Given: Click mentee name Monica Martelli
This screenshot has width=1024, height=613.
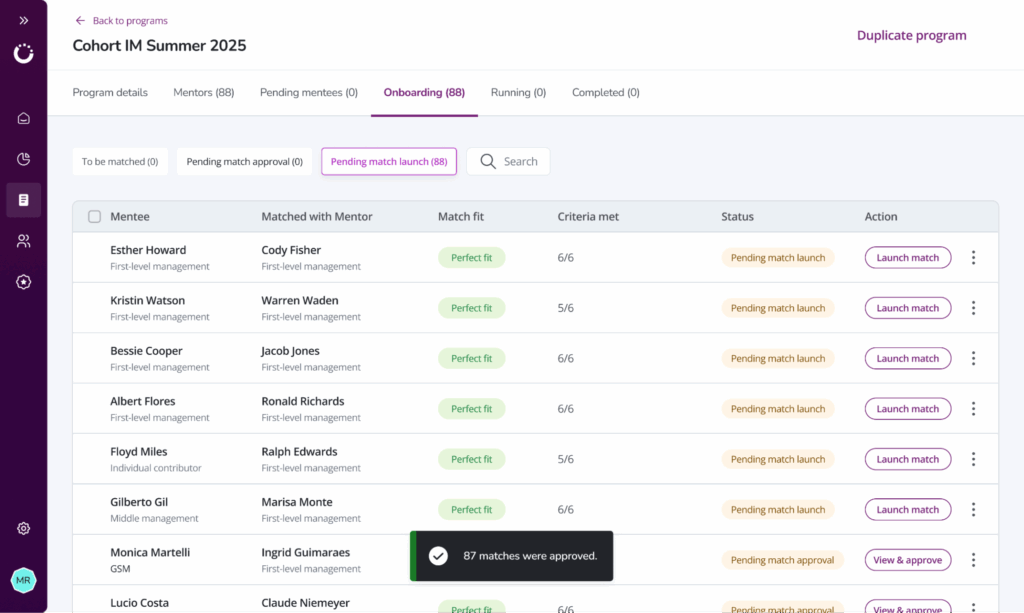Looking at the screenshot, I should coord(150,552).
